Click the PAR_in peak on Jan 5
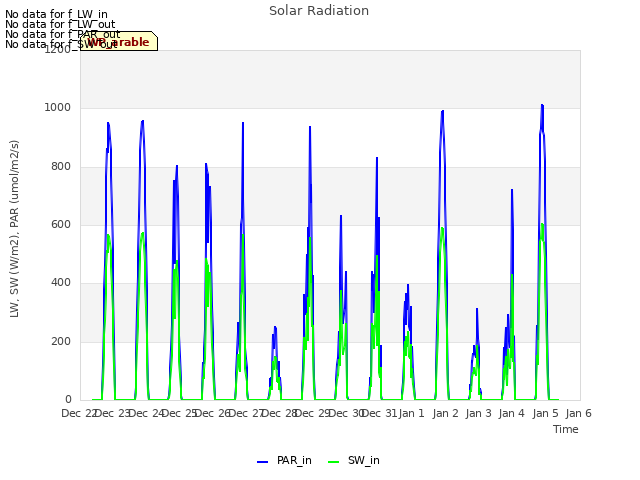Viewport: 640px width, 480px height. (x=542, y=105)
